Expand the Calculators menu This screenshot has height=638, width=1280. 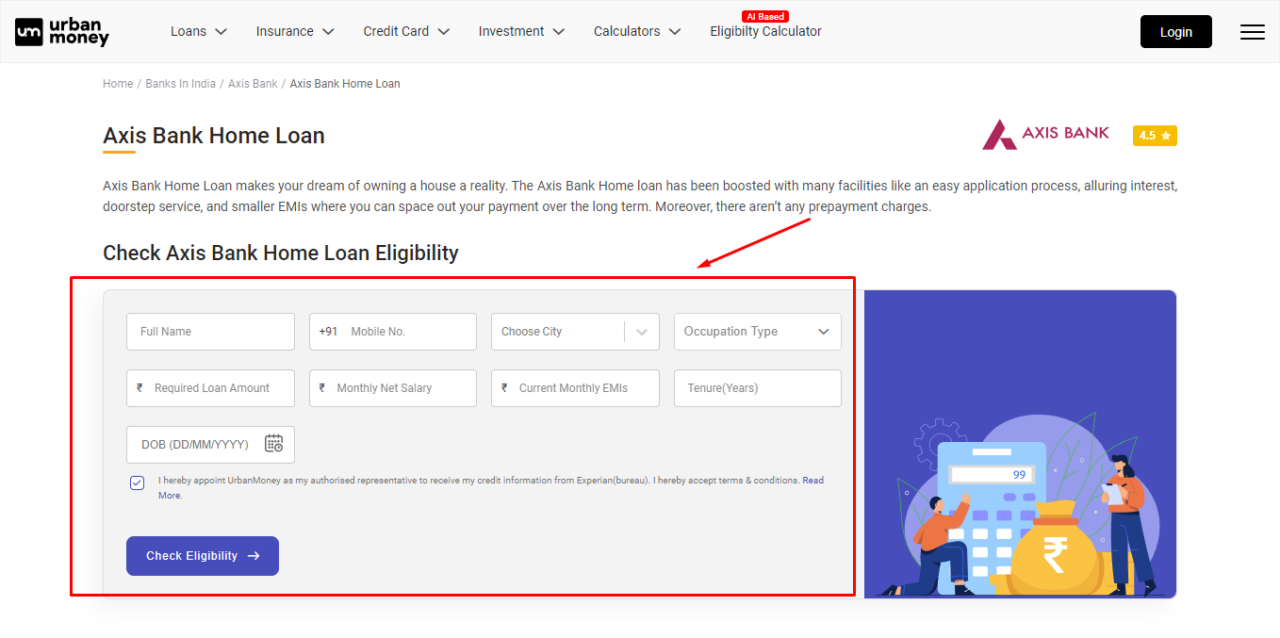[637, 31]
